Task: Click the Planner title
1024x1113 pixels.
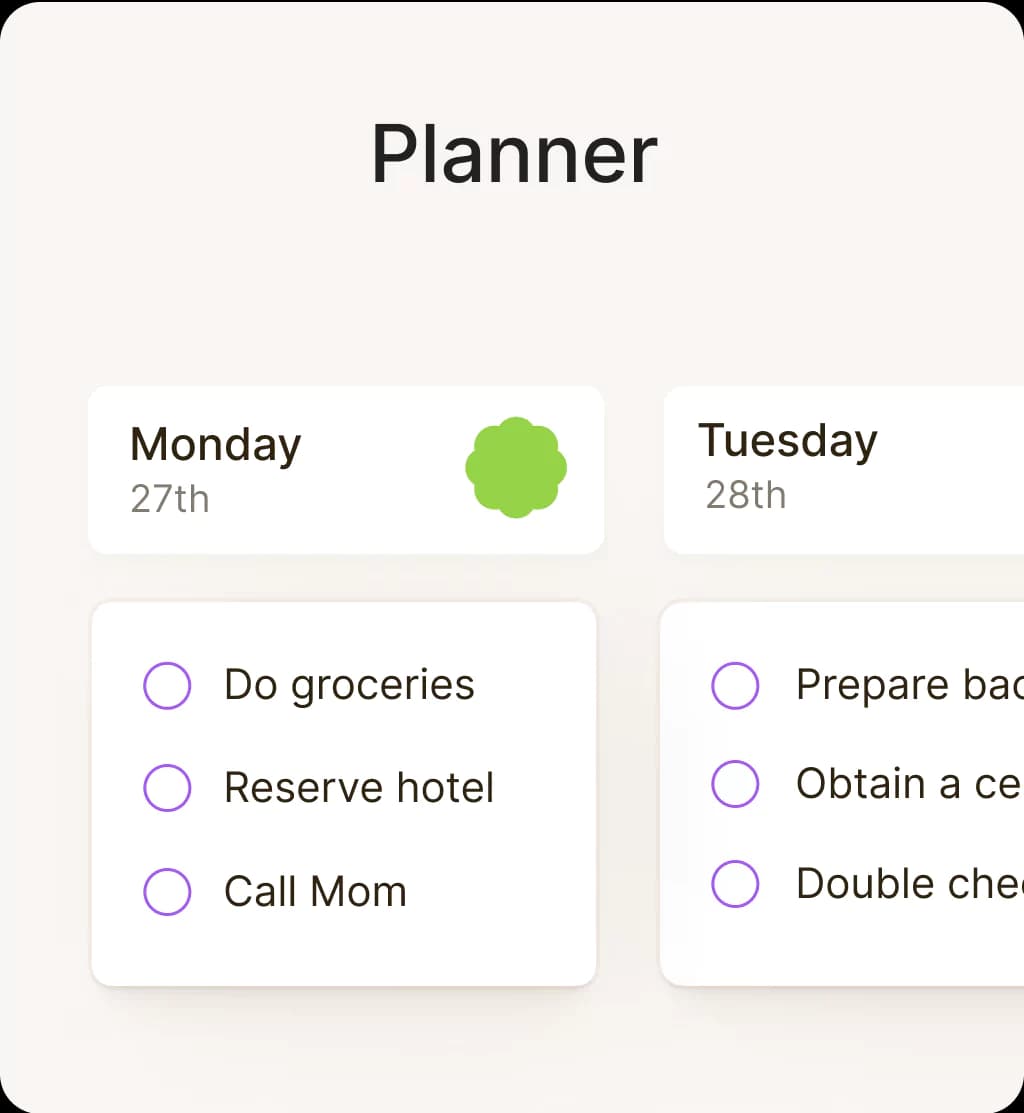Action: [x=514, y=155]
